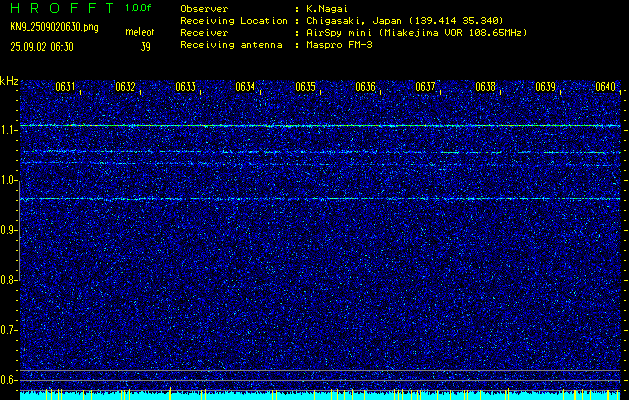Screen dimensions: 629x400
Task: Click the HROFFT program title
Action: (62, 8)
